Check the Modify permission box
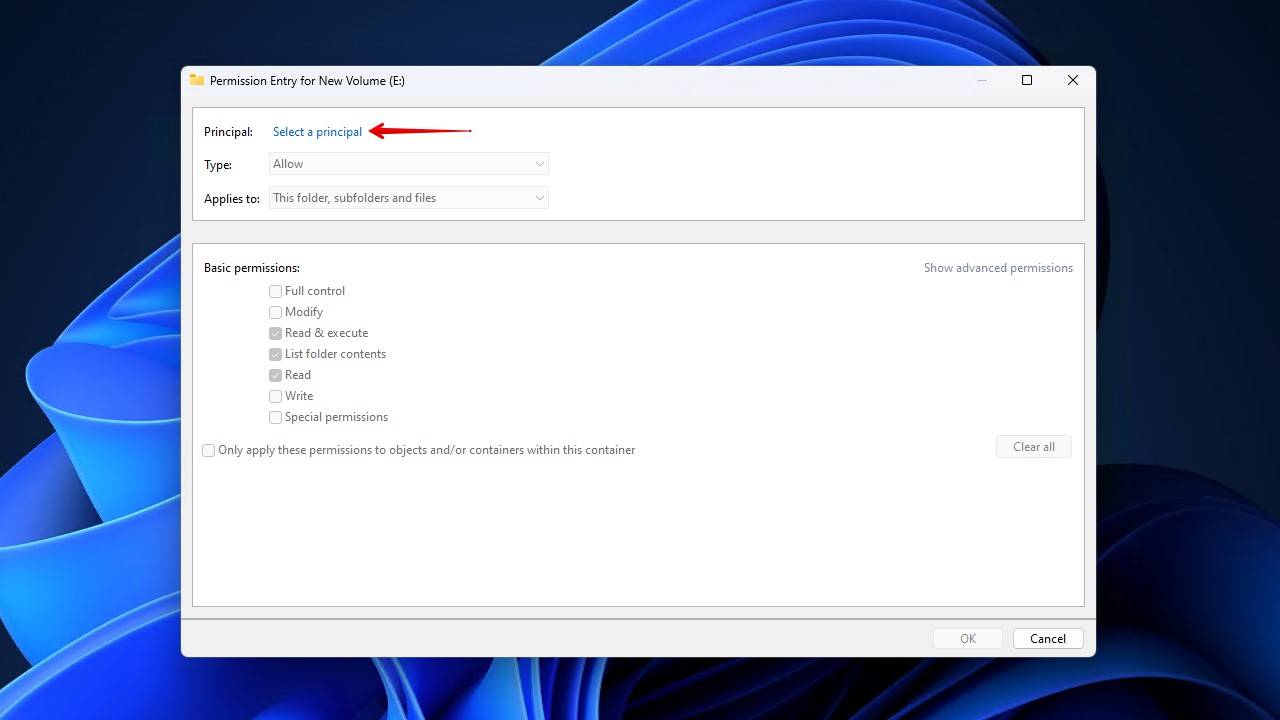The height and width of the screenshot is (720, 1280). (275, 312)
